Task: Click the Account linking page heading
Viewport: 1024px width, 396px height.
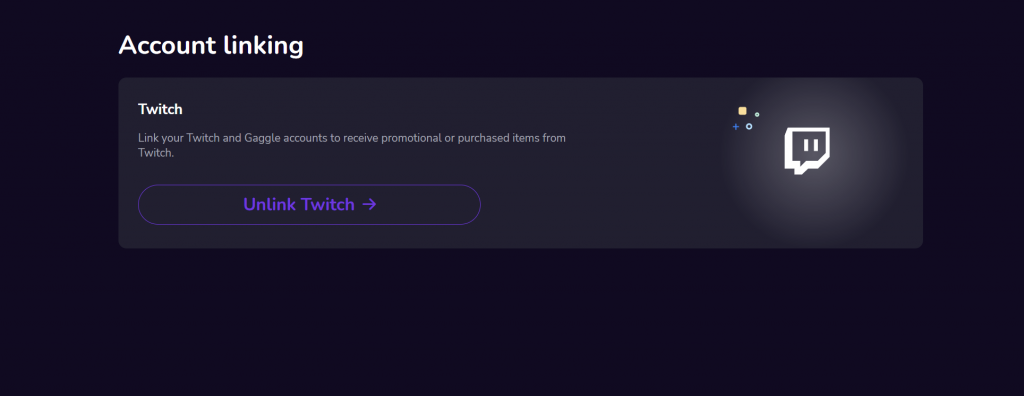Action: pos(211,46)
